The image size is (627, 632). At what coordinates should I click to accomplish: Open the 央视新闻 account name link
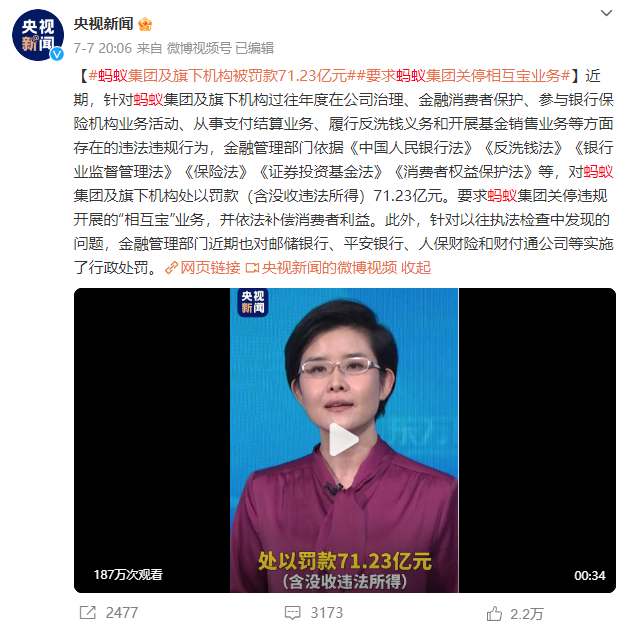pyautogui.click(x=103, y=24)
